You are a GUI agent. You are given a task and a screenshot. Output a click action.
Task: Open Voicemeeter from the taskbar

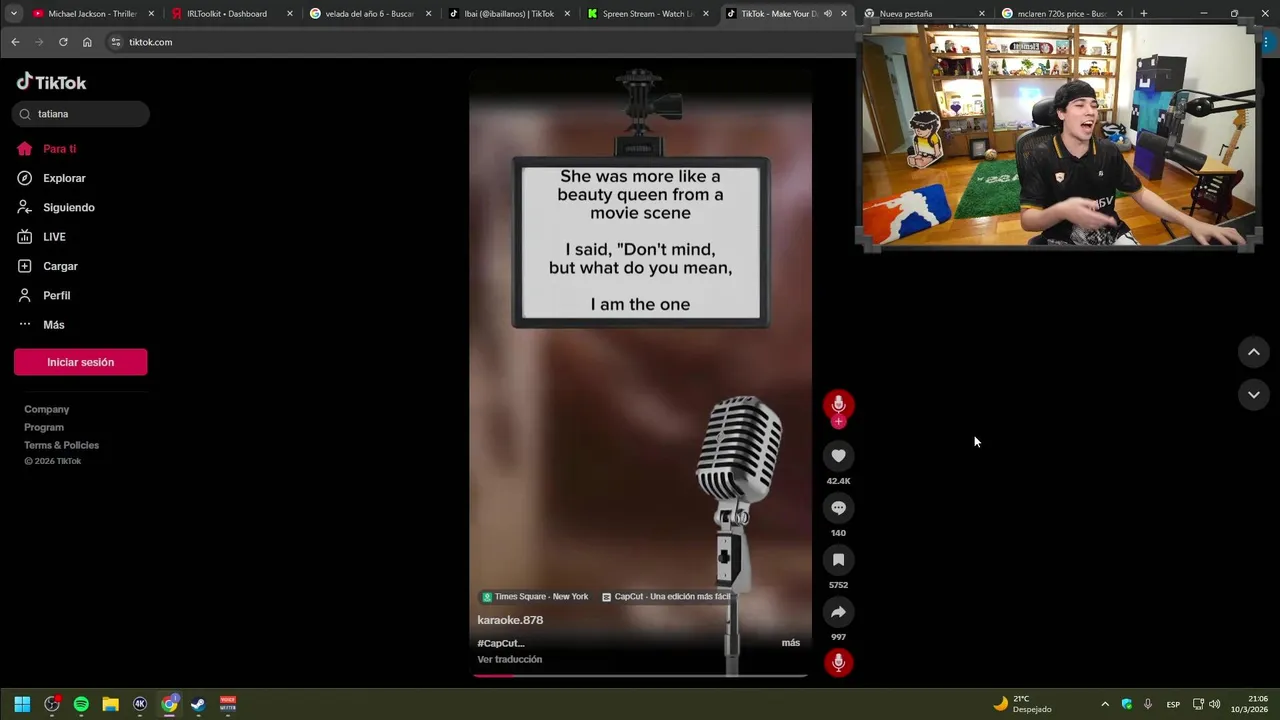(x=228, y=704)
